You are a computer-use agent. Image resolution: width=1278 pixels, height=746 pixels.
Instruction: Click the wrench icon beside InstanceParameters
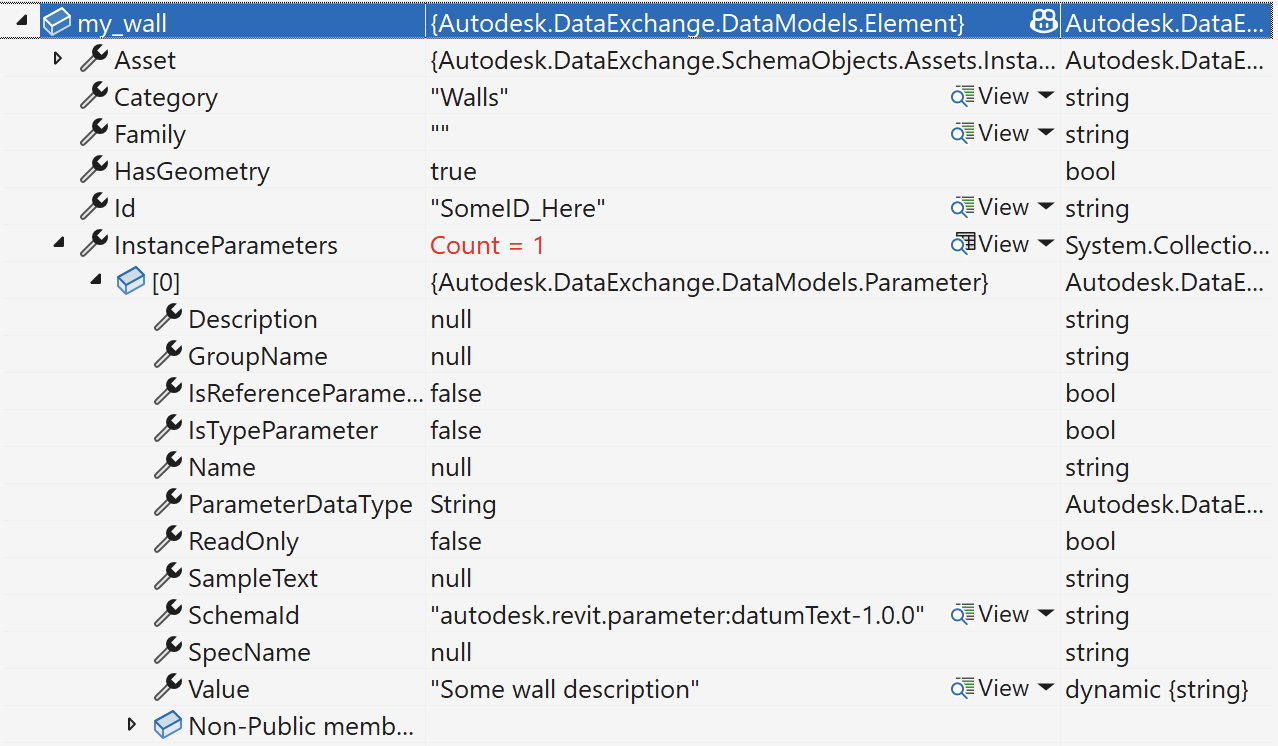tap(94, 243)
